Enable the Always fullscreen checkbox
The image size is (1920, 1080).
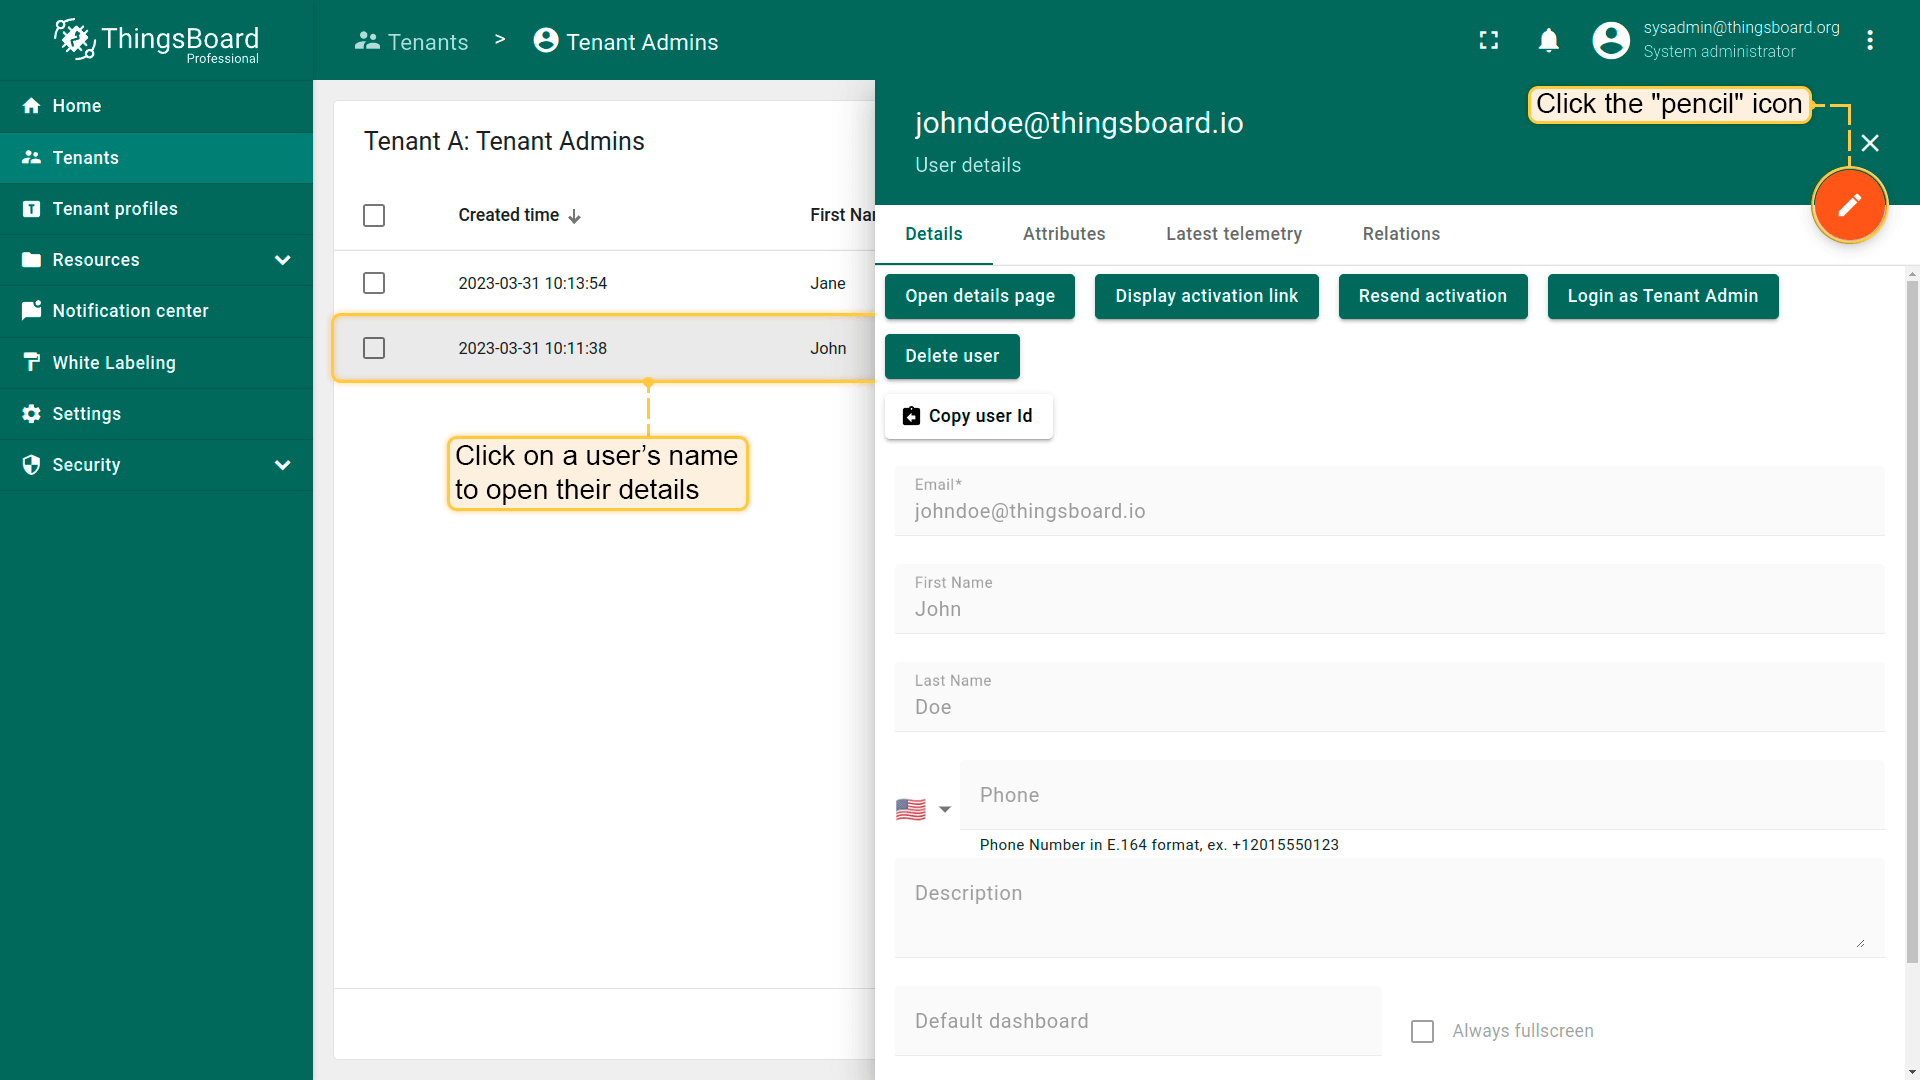pos(1422,1031)
